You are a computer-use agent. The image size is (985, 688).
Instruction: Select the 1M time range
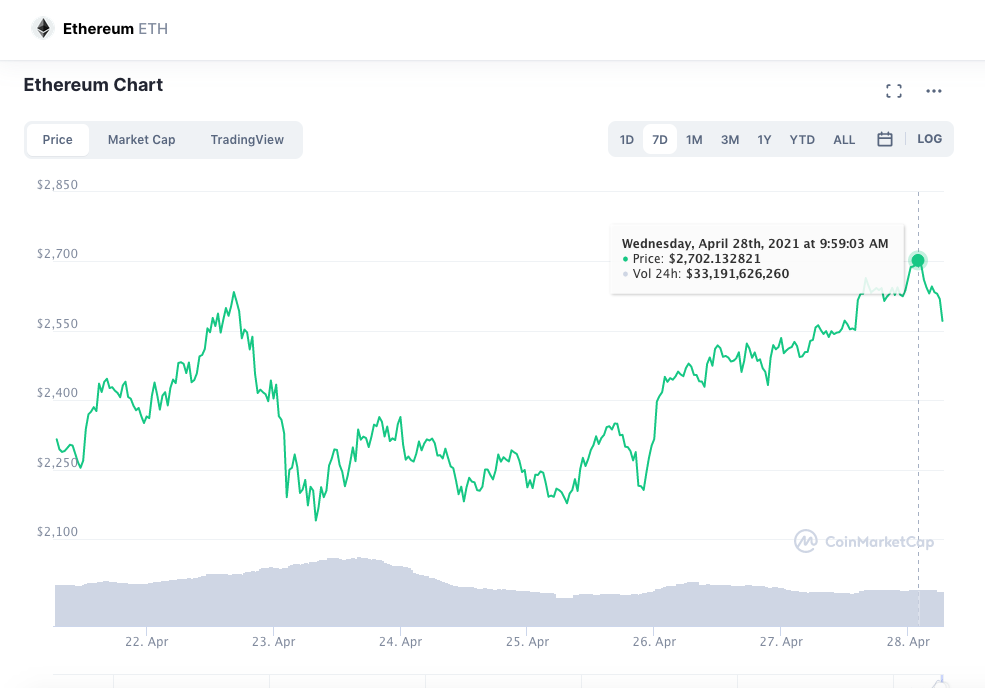click(694, 140)
